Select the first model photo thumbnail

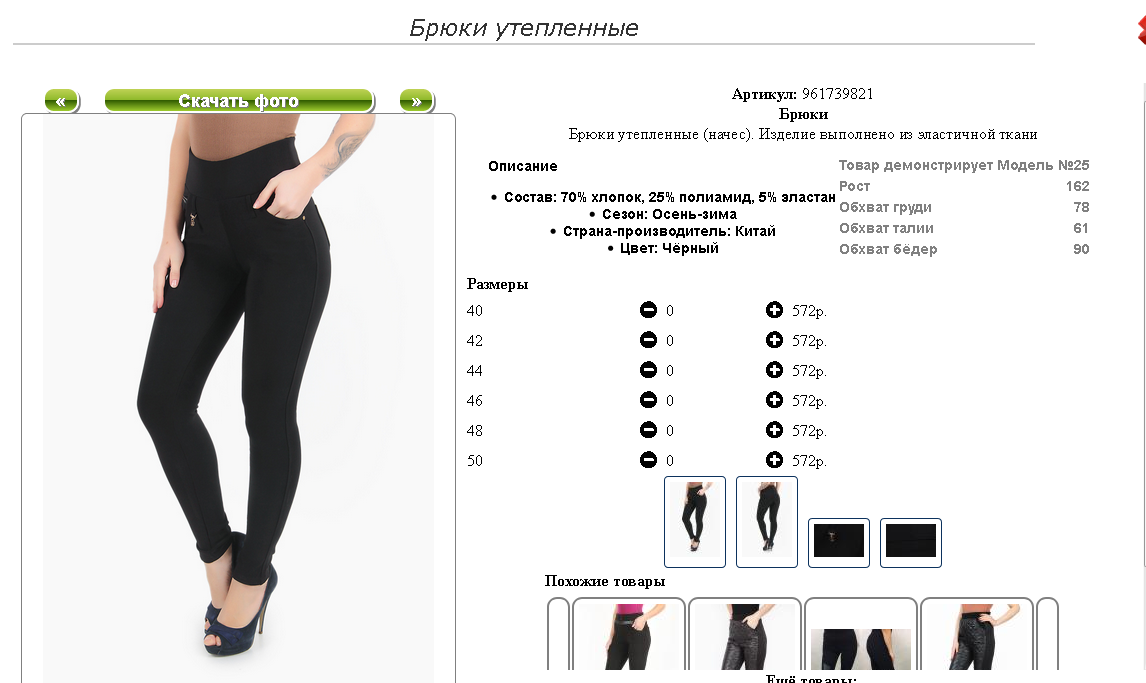[694, 522]
